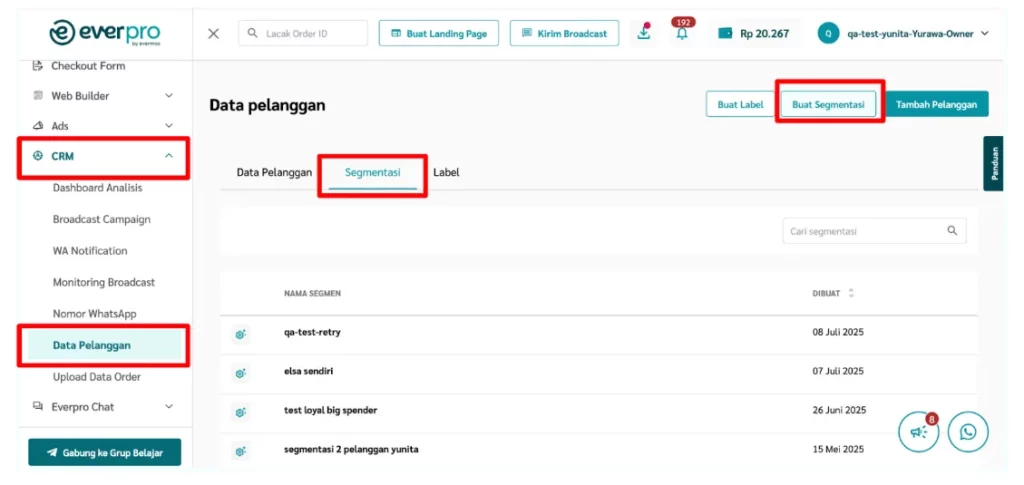Open the Panduan side tab

[x=993, y=163]
